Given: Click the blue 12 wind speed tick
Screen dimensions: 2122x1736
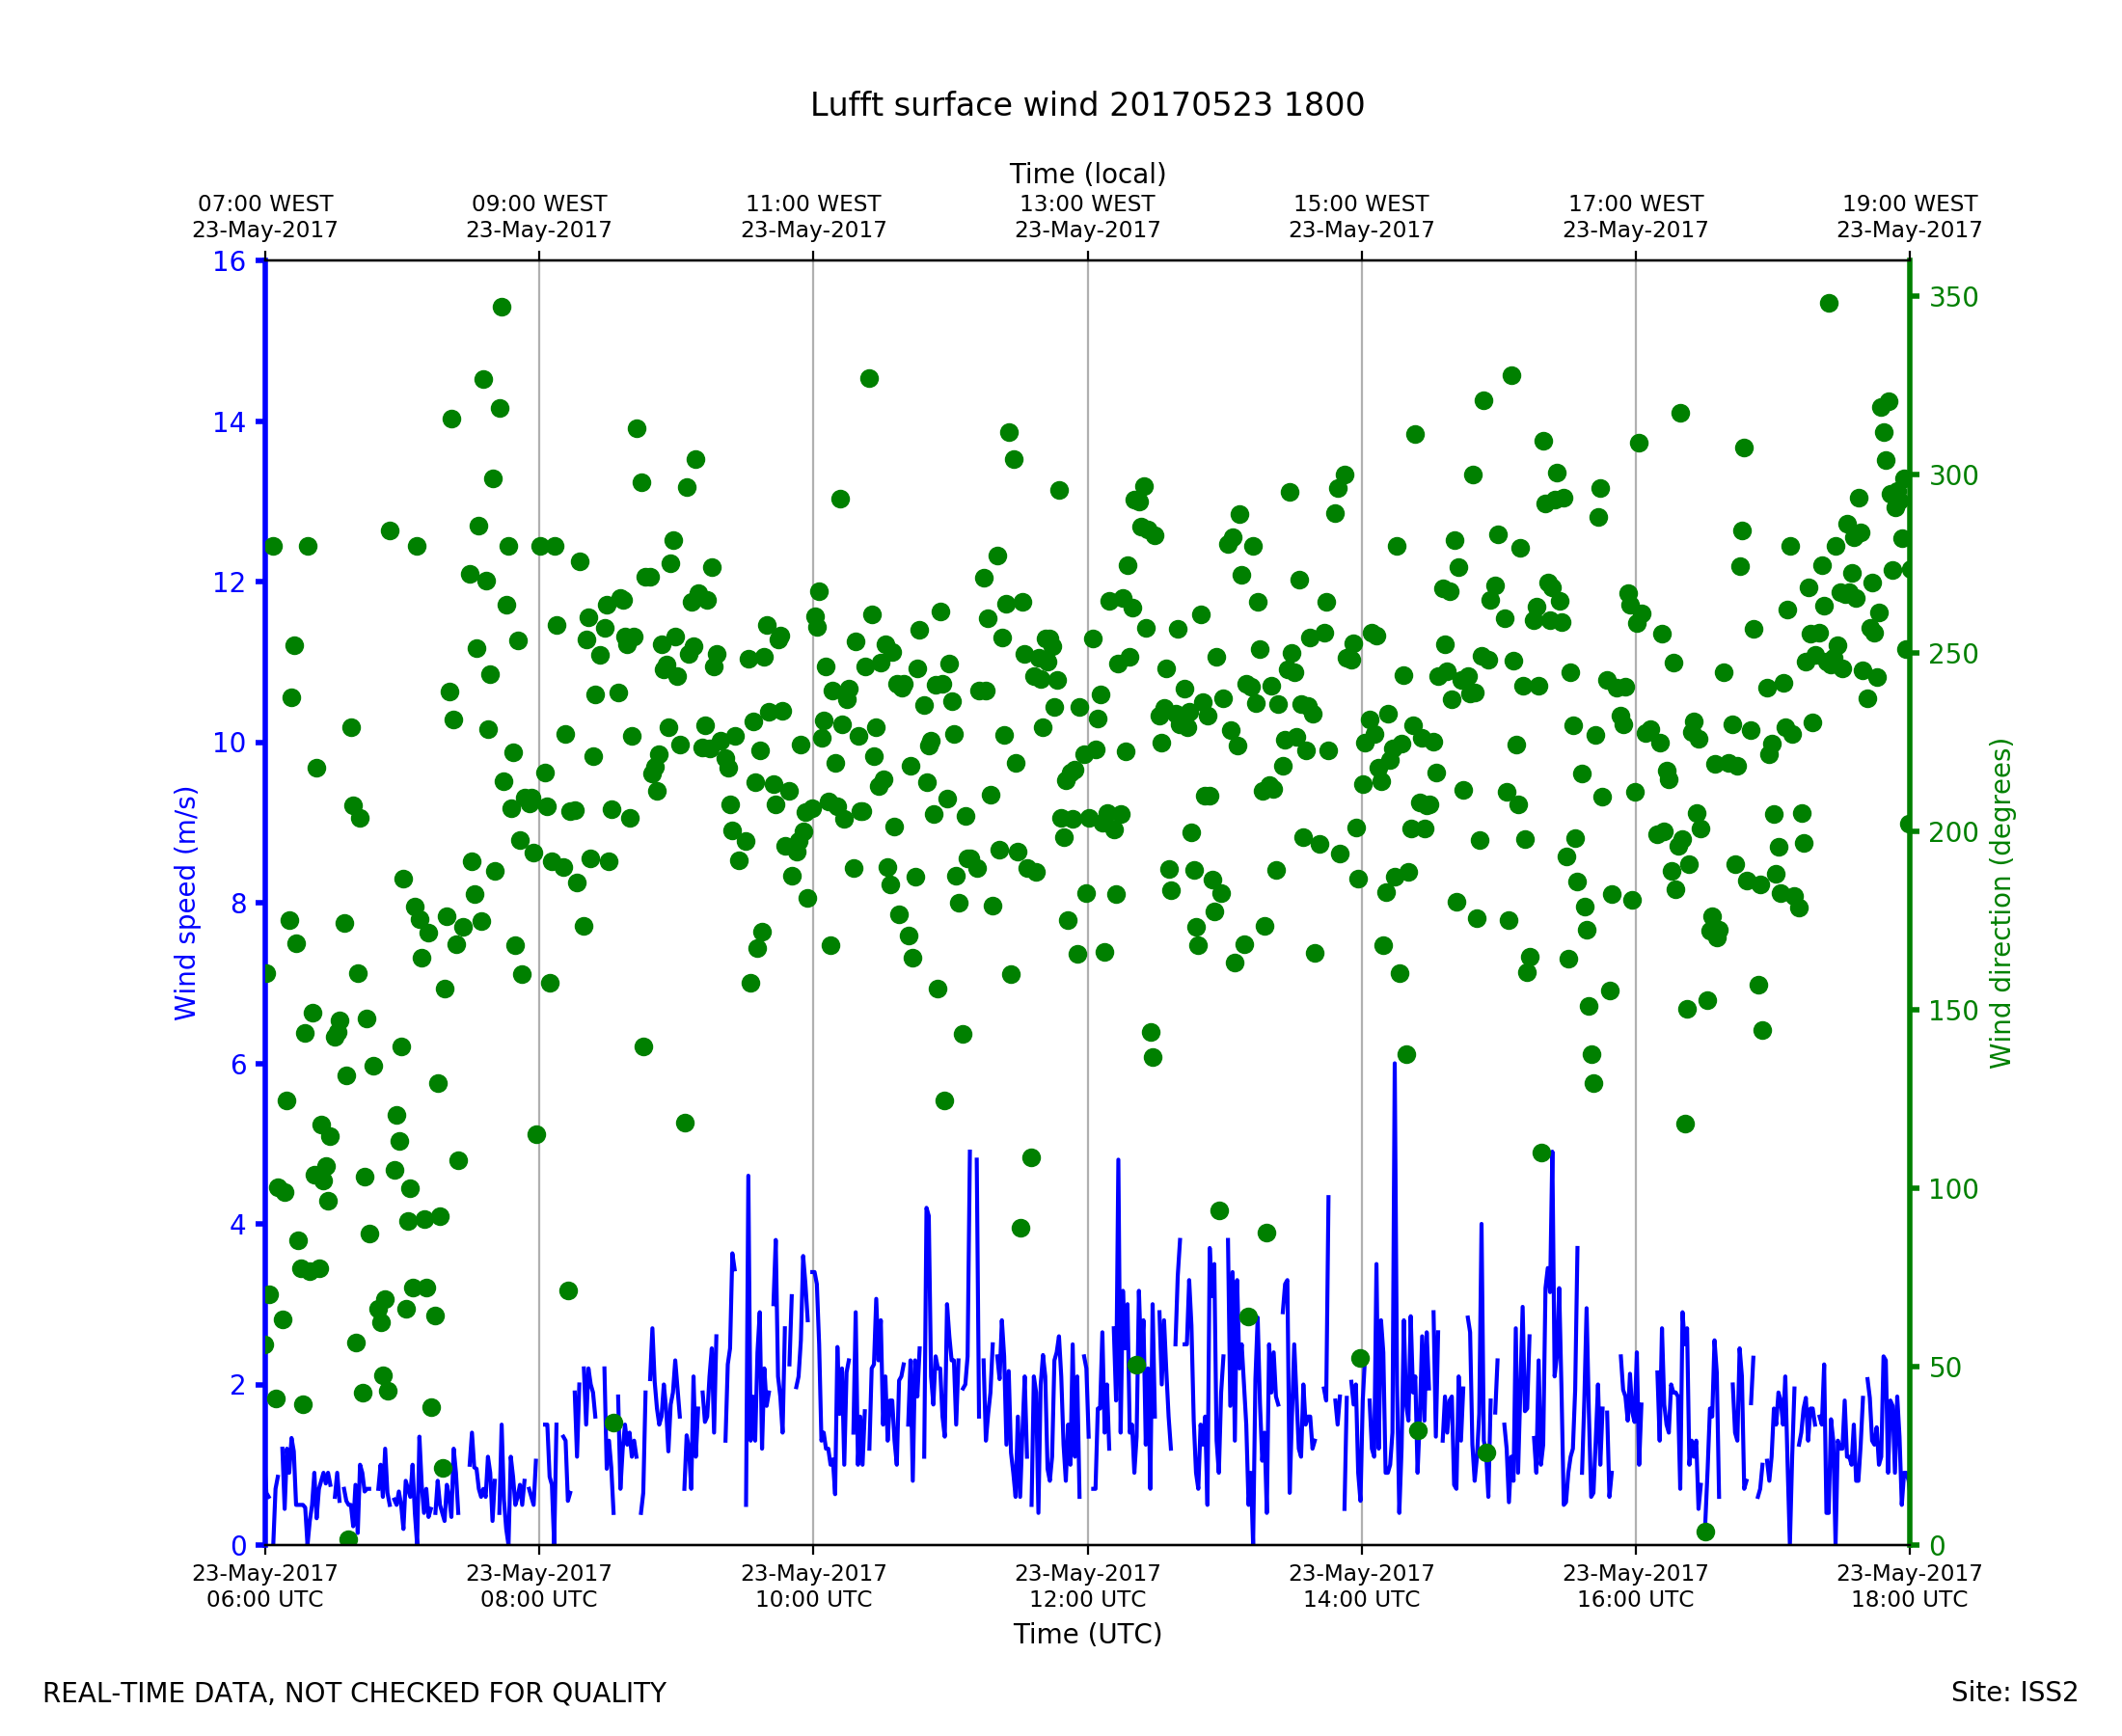Looking at the screenshot, I should pos(229,583).
